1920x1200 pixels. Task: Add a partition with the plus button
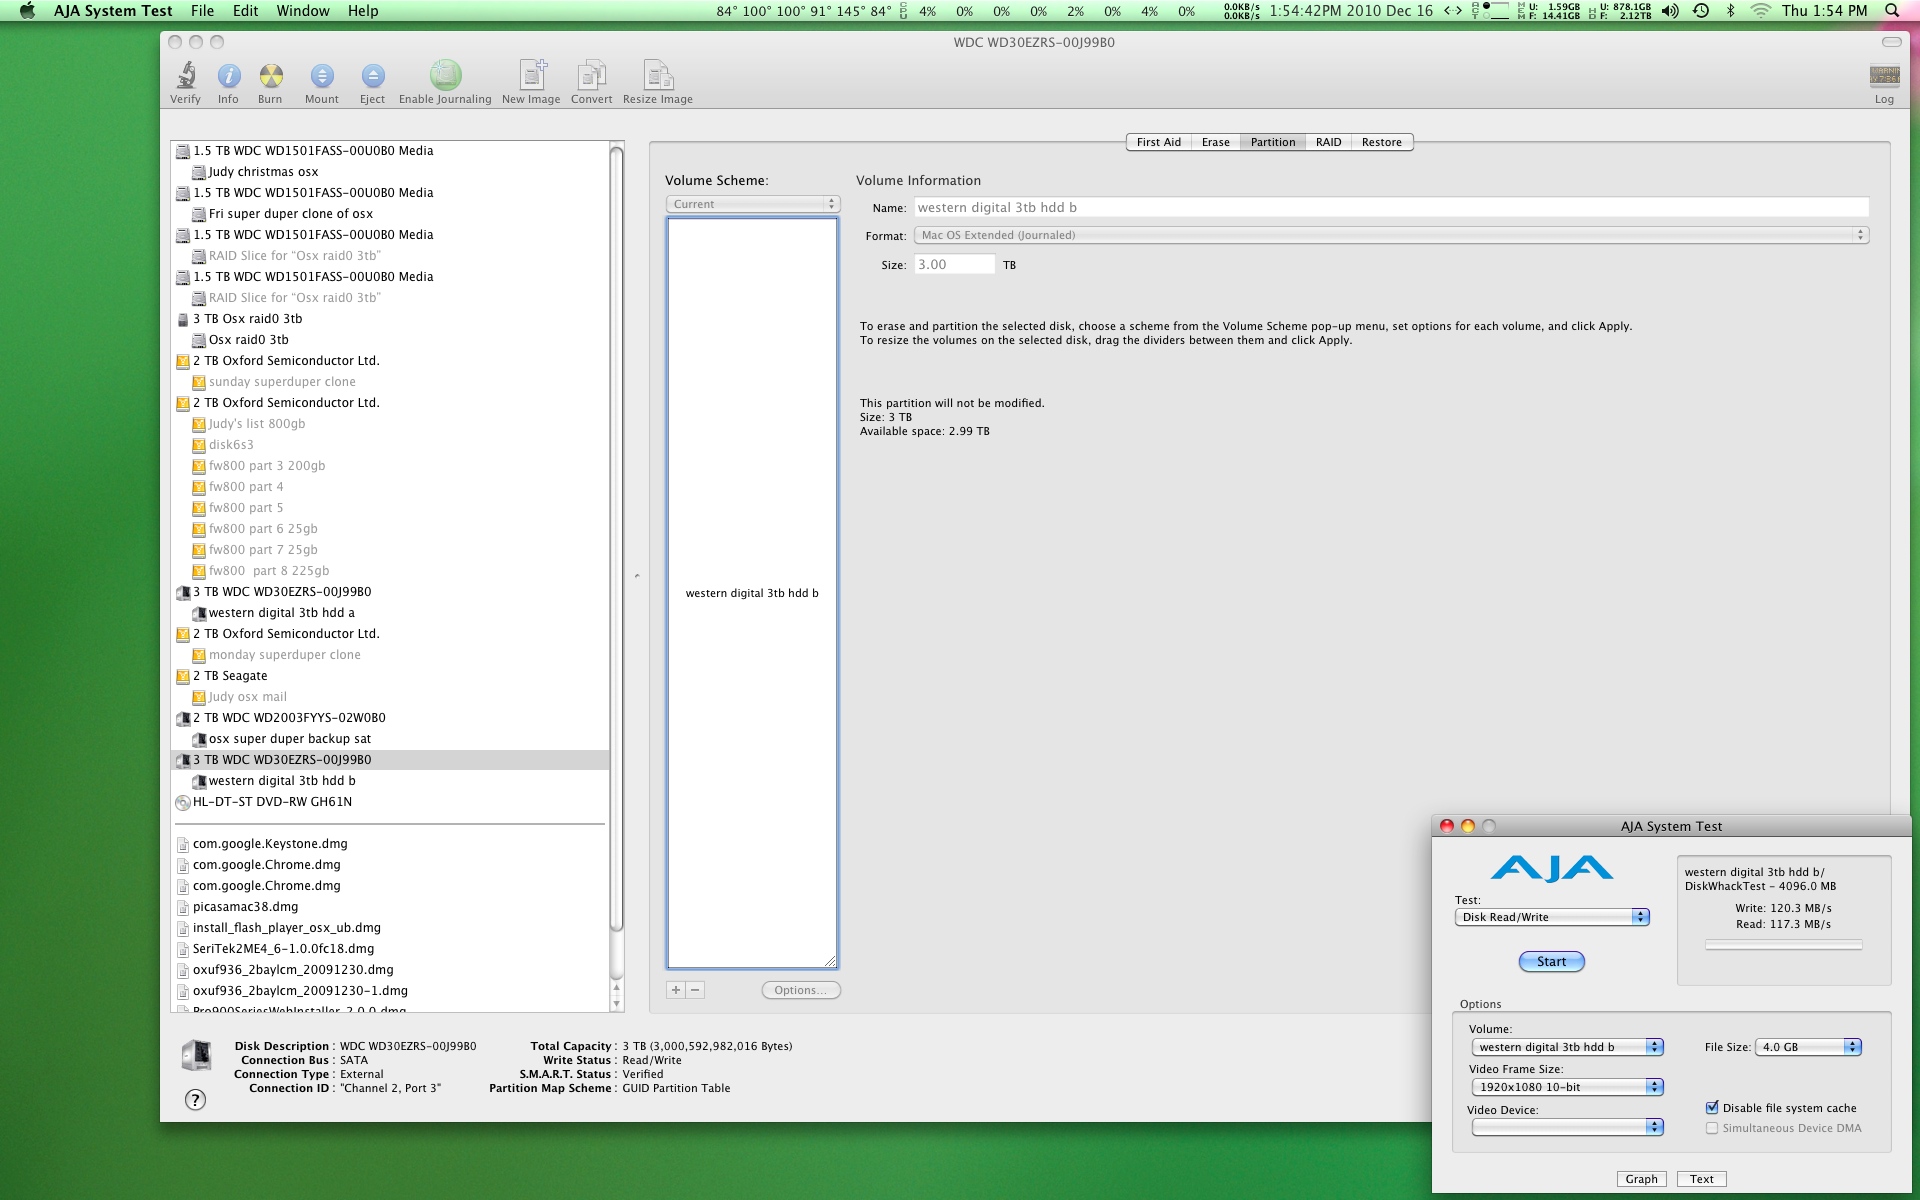676,990
